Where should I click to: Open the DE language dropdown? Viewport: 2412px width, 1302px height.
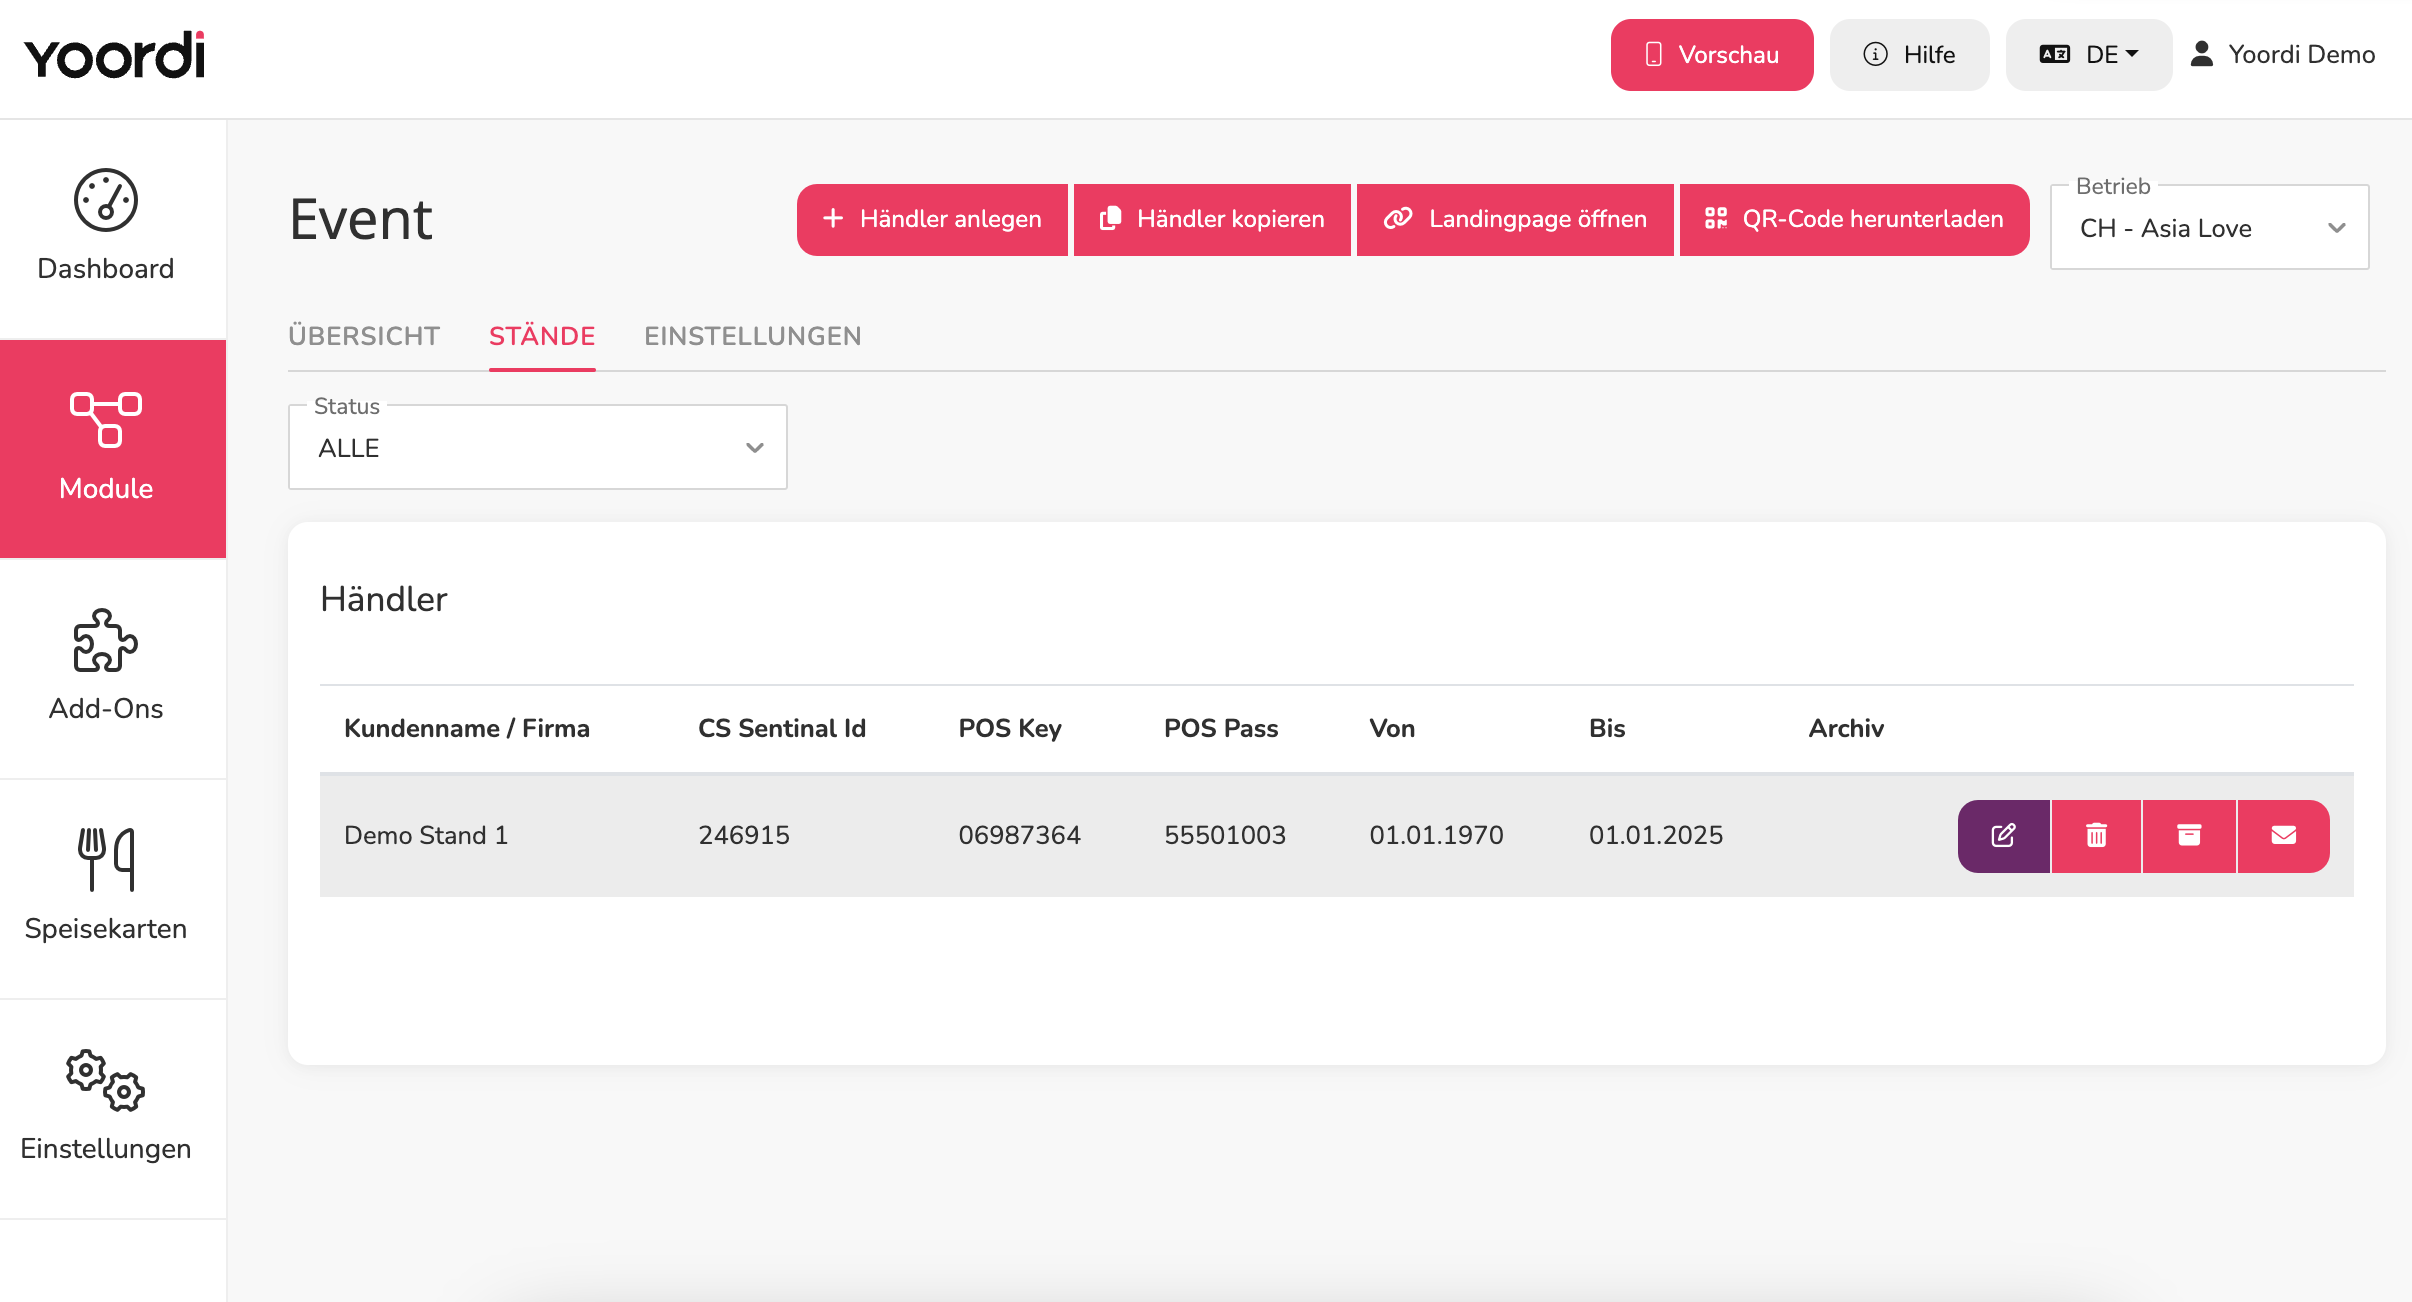[x=2089, y=55]
